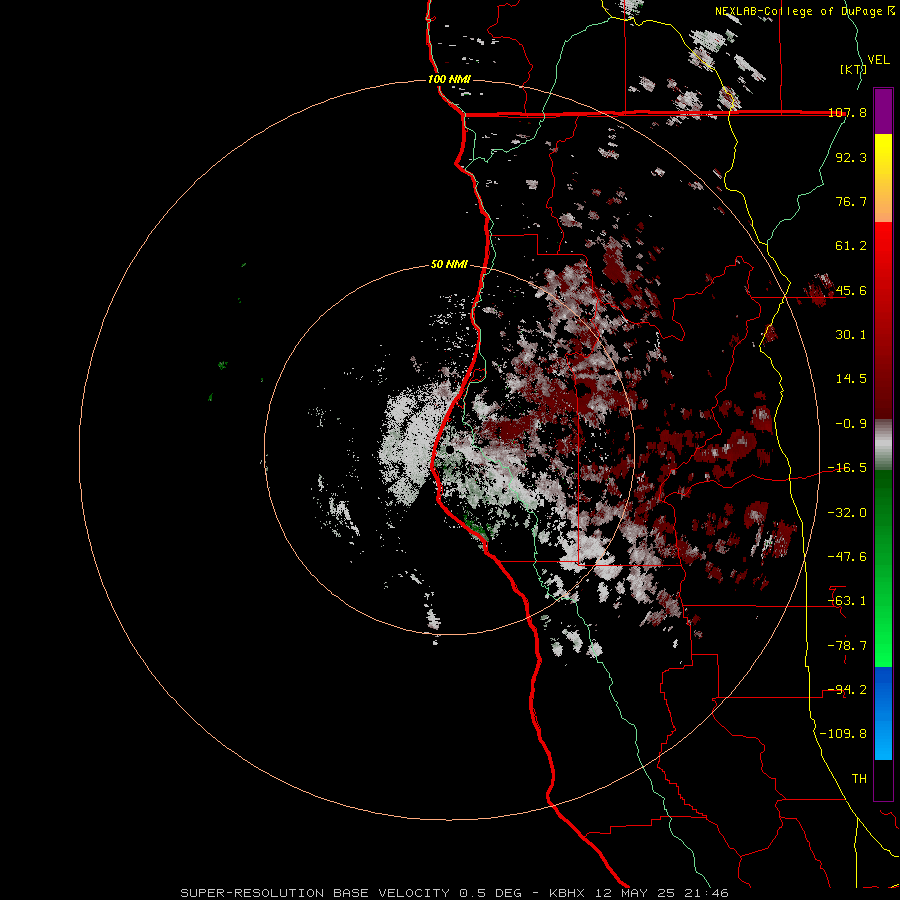The width and height of the screenshot is (900, 900).
Task: Click the 14.5 velocity scale value
Action: tap(851, 379)
